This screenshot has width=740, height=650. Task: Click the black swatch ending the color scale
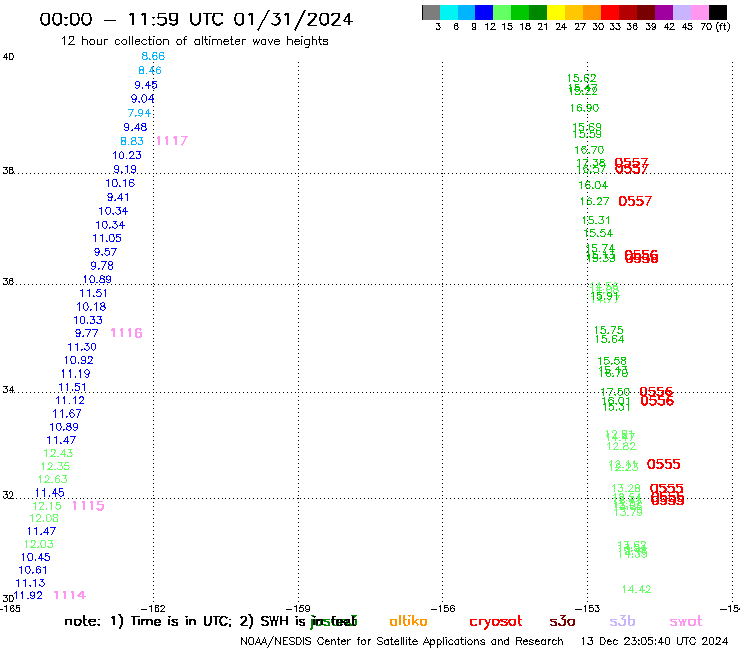(718, 12)
